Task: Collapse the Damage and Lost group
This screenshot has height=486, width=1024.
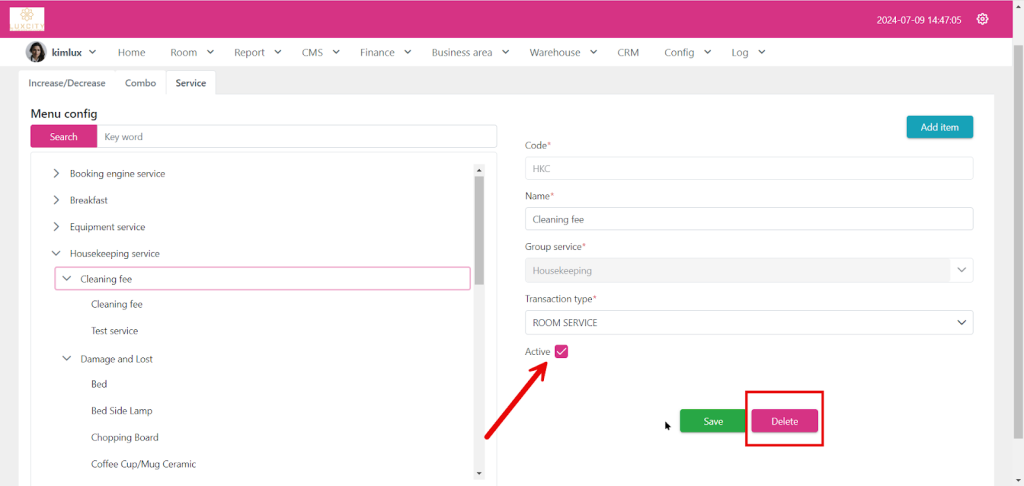Action: 67,358
